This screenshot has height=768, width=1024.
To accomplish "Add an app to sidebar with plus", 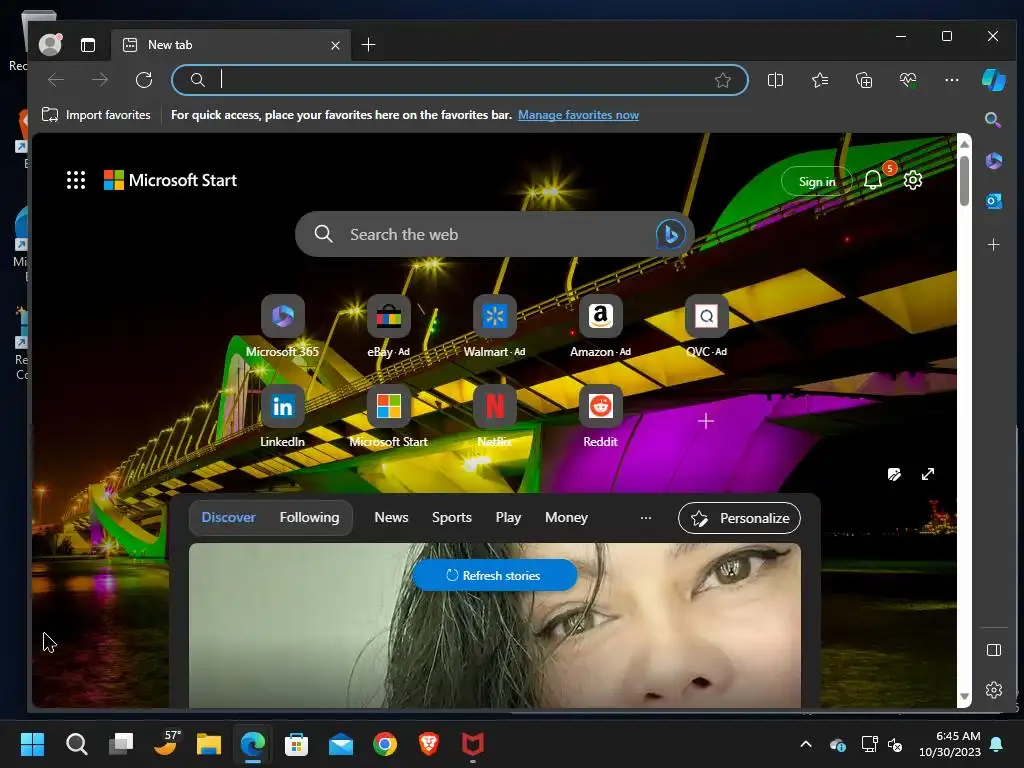I will [993, 245].
